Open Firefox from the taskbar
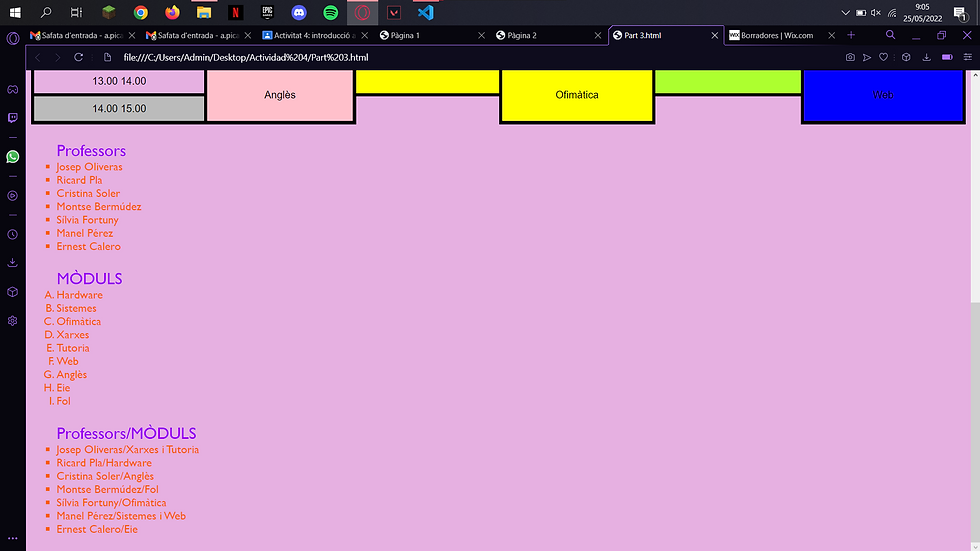This screenshot has width=980, height=551. click(x=172, y=12)
